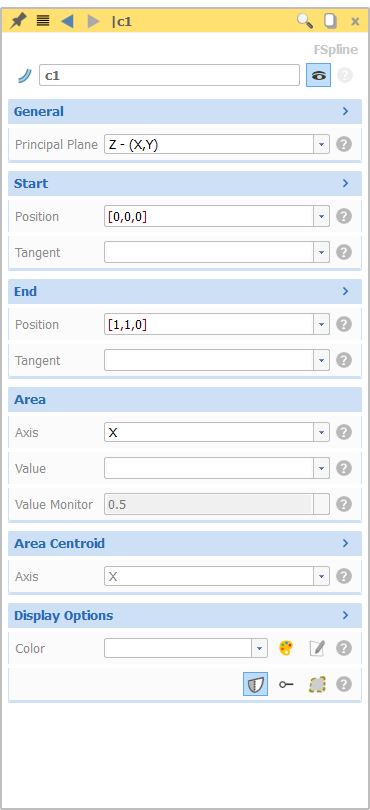Collapse the Display Options section
Screen dimensions: 370x810
click(x=185, y=616)
